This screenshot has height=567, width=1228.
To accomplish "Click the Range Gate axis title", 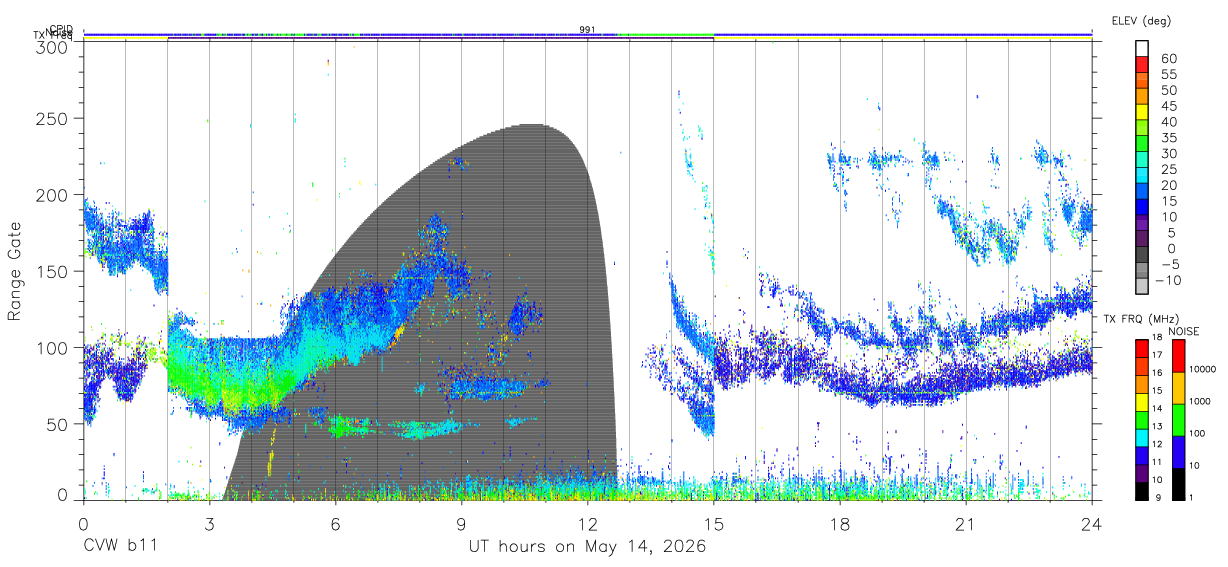I will click(16, 271).
